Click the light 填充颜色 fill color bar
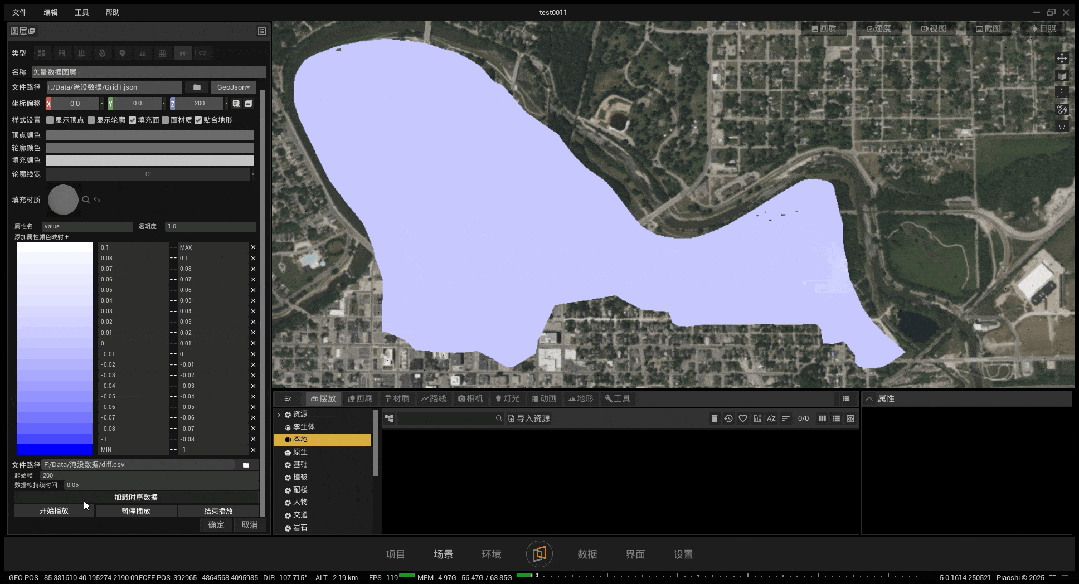 (x=150, y=160)
